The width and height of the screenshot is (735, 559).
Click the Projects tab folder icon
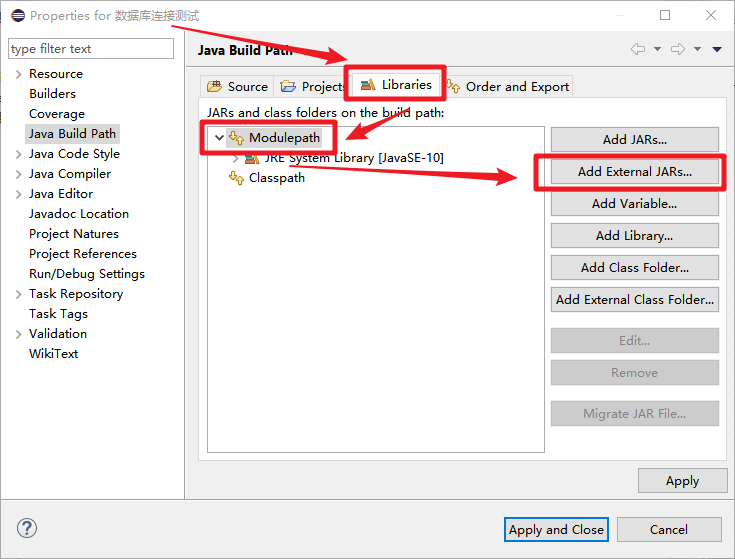pos(288,86)
